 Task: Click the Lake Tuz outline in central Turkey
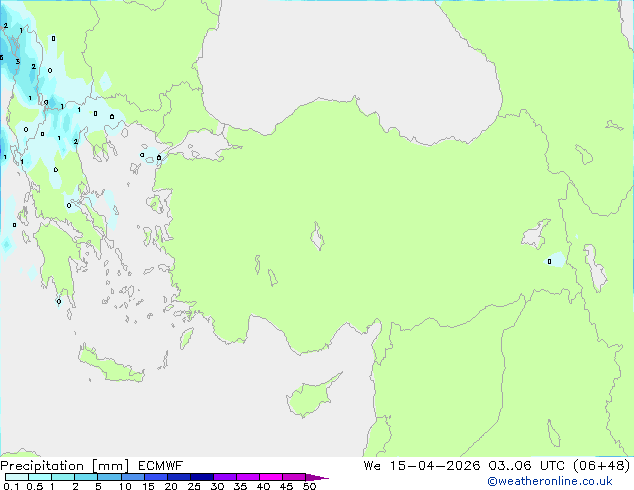click(x=317, y=236)
